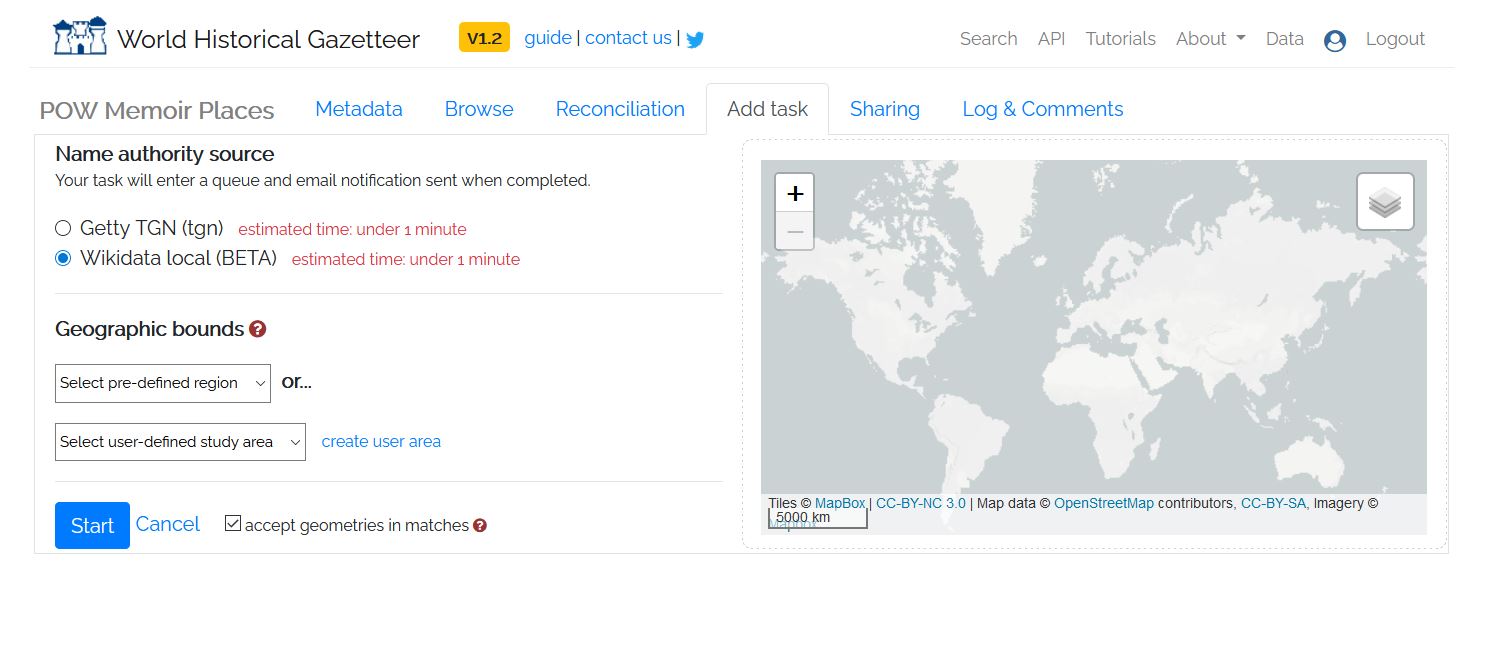
Task: Click the Geographic bounds help question icon
Action: point(258,329)
